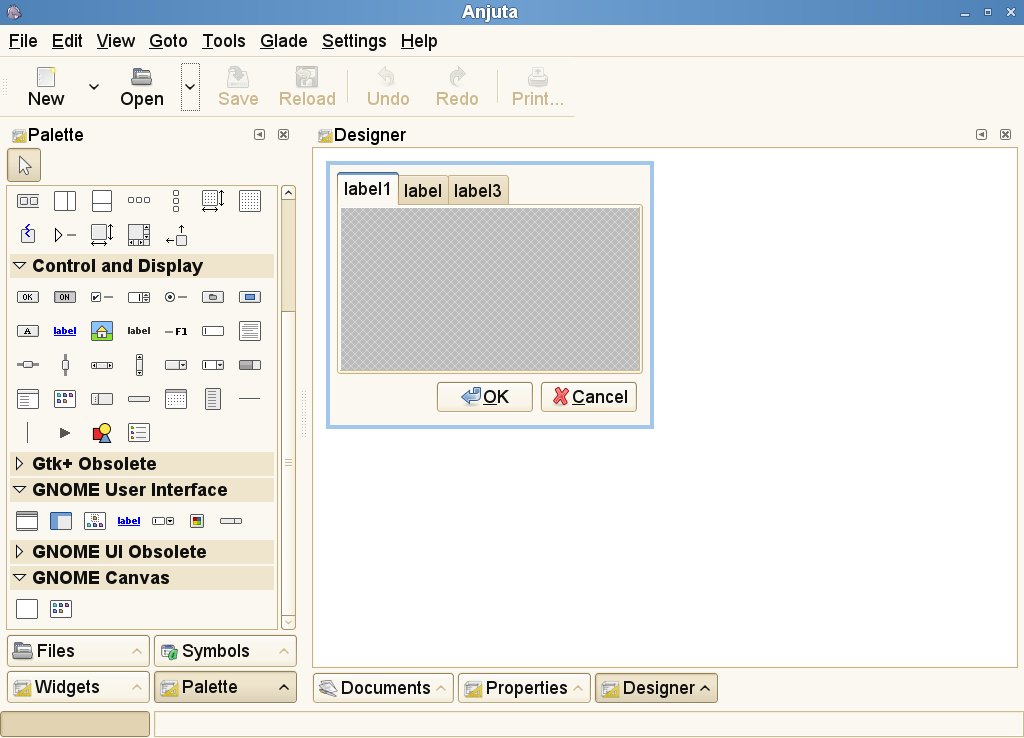Open the Settings menu

click(x=354, y=41)
